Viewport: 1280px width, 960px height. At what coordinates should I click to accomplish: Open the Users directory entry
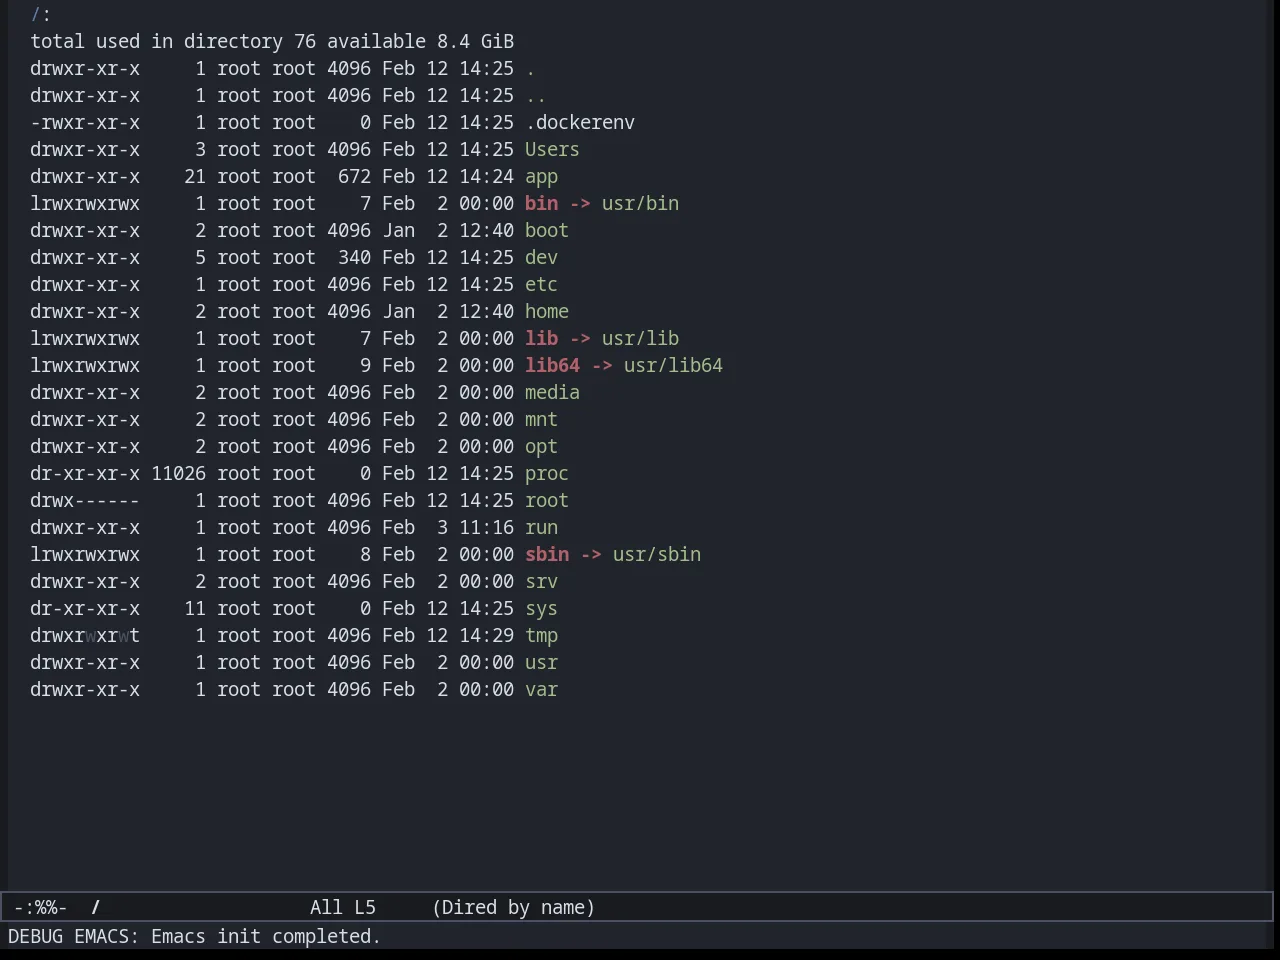552,149
